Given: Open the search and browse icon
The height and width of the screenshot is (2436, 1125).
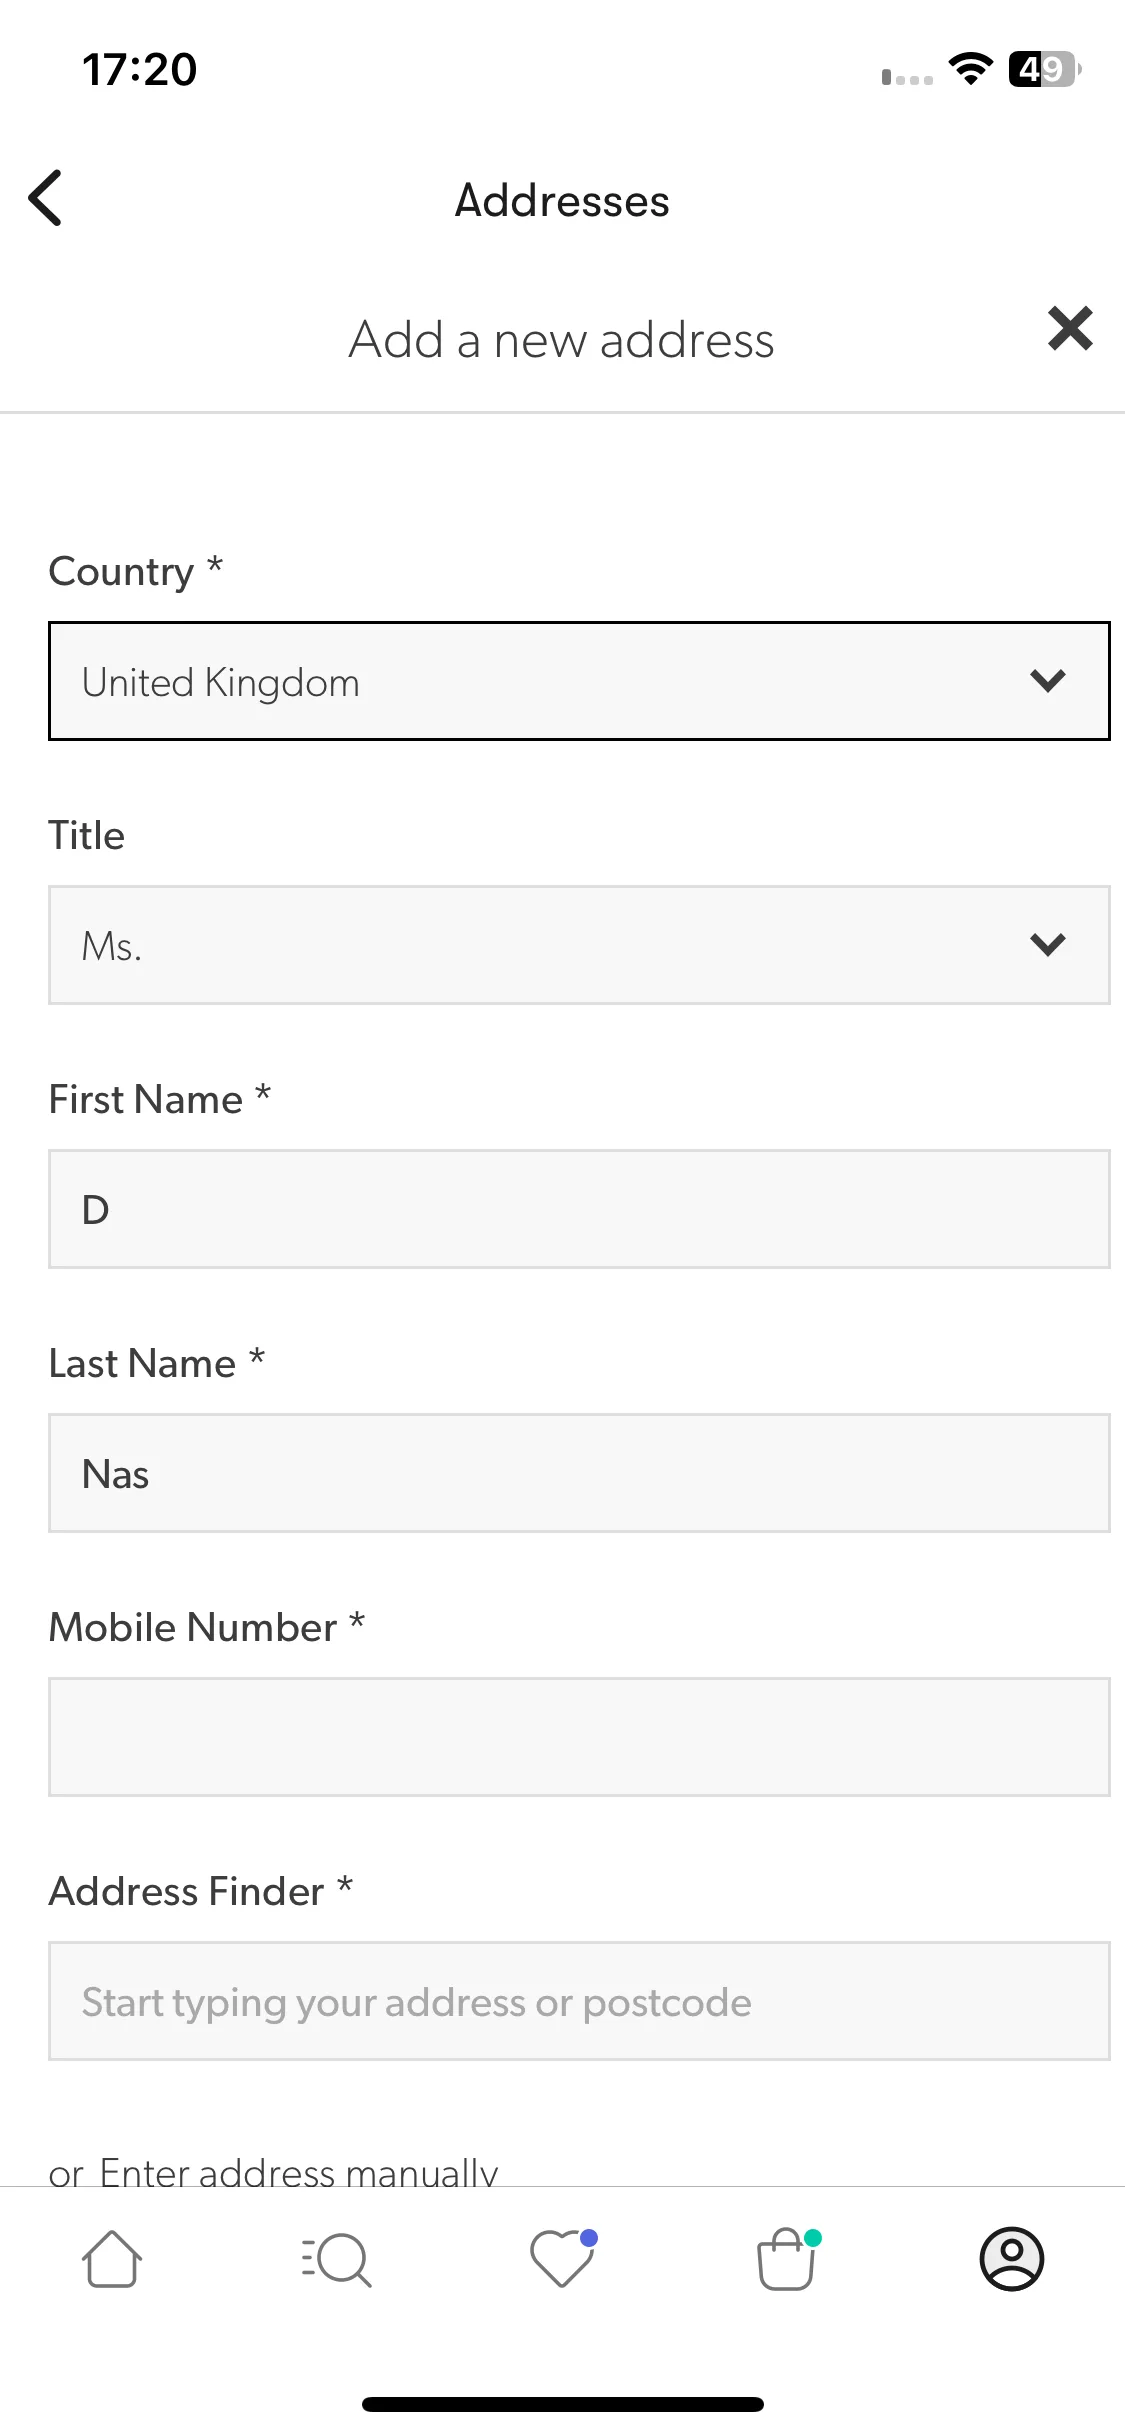Looking at the screenshot, I should coord(336,2259).
